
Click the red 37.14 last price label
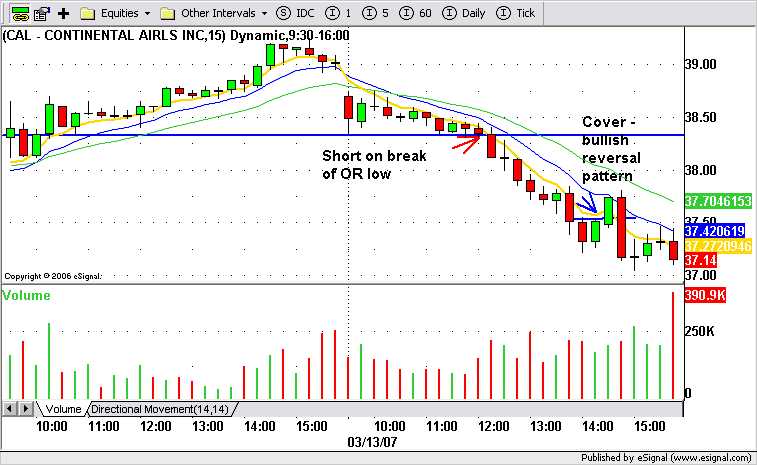point(701,260)
